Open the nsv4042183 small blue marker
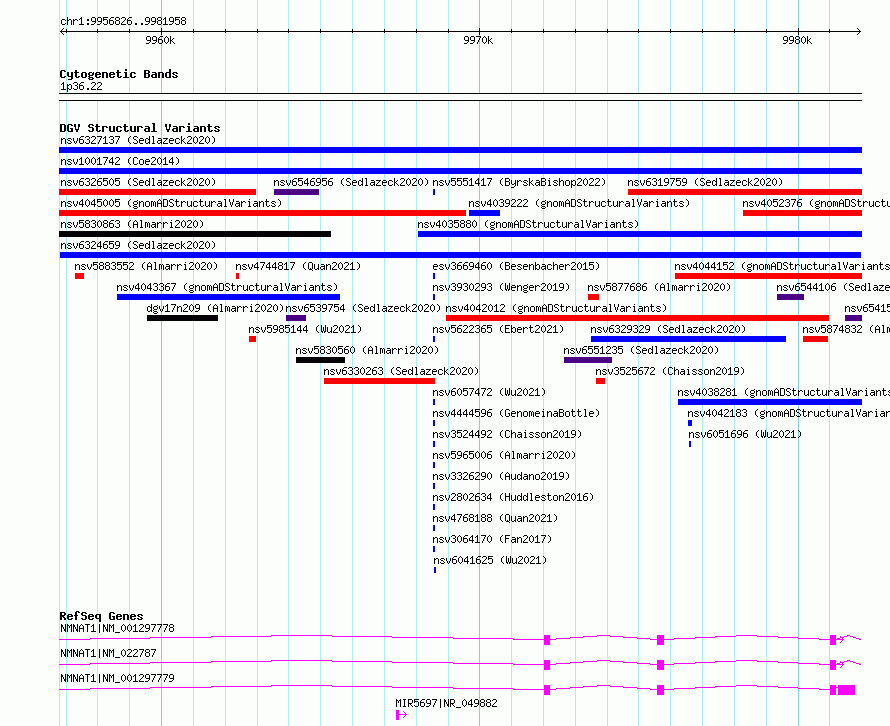 [x=690, y=423]
